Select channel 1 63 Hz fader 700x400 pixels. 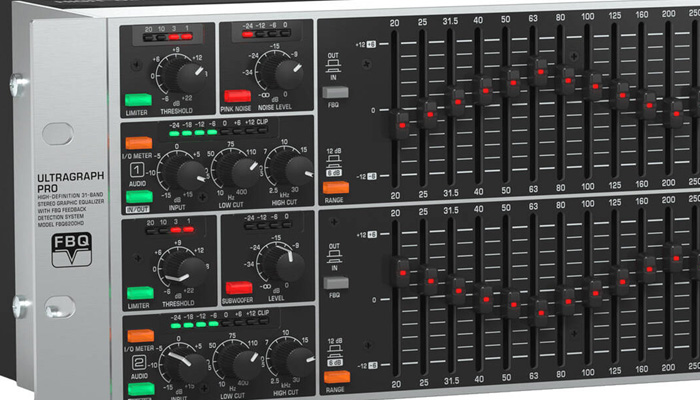[x=540, y=71]
